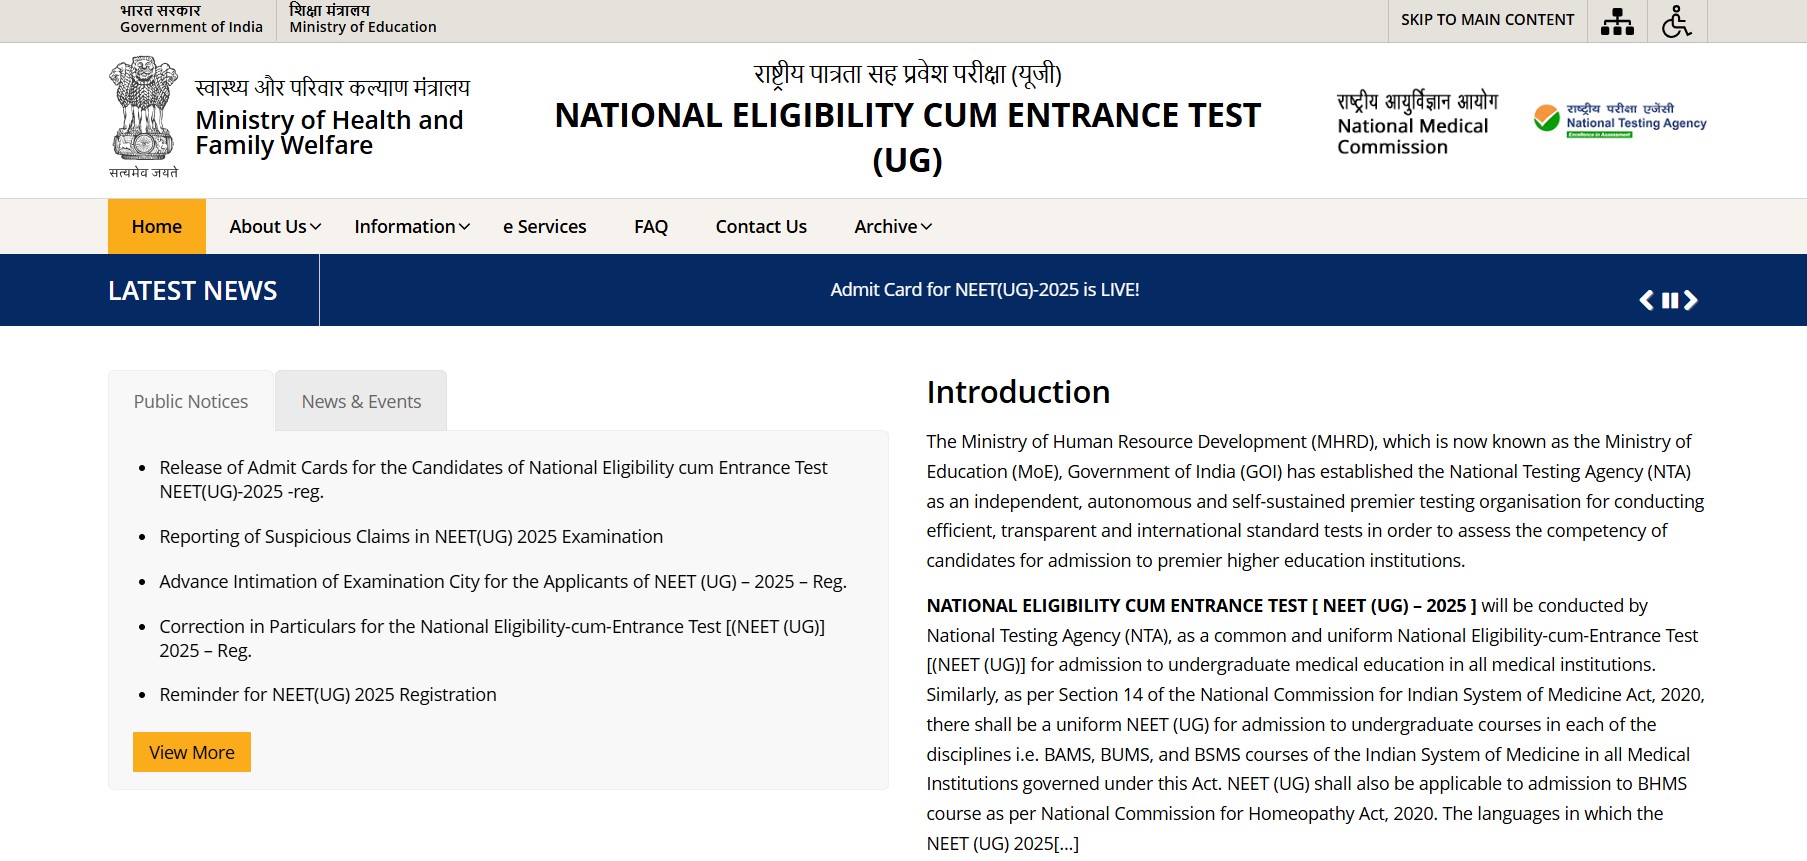
Task: Open Release of Admit Cards notice
Action: pos(493,479)
